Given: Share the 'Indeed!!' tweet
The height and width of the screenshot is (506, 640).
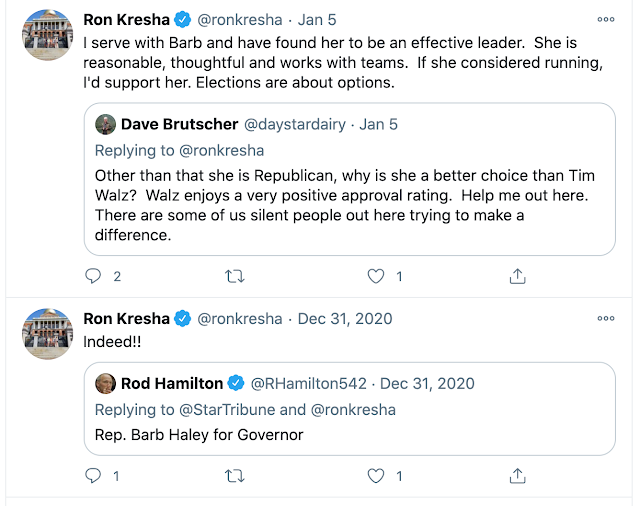Looking at the screenshot, I should click(518, 475).
